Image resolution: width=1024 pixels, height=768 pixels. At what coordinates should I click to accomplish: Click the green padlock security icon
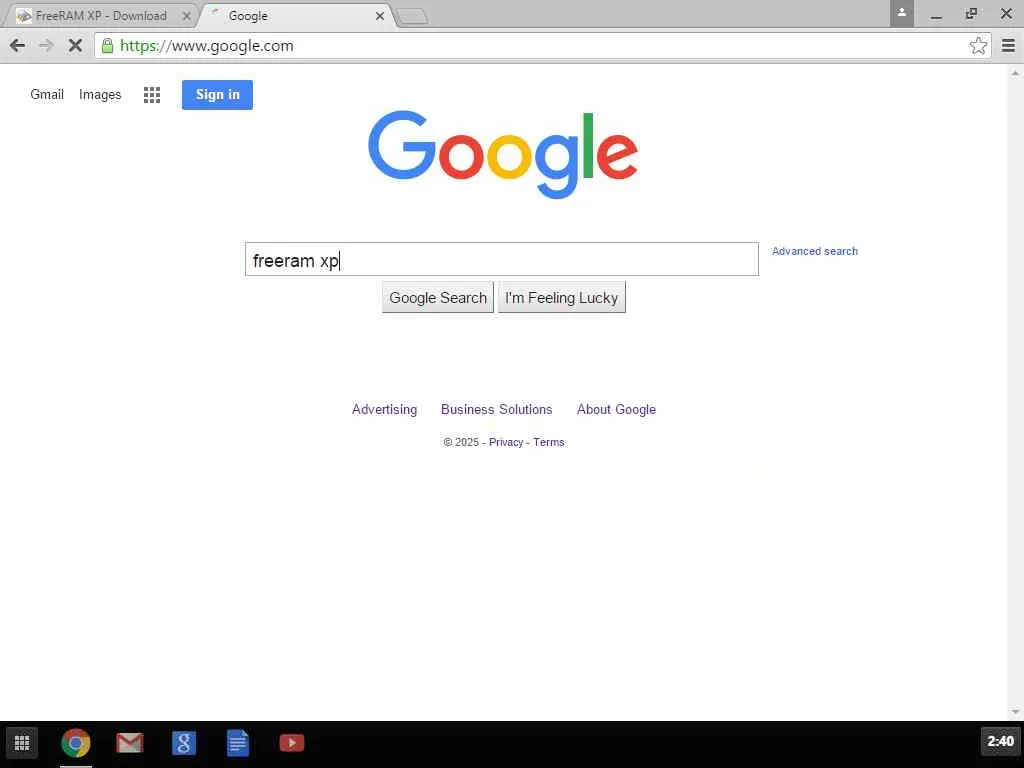click(x=107, y=45)
